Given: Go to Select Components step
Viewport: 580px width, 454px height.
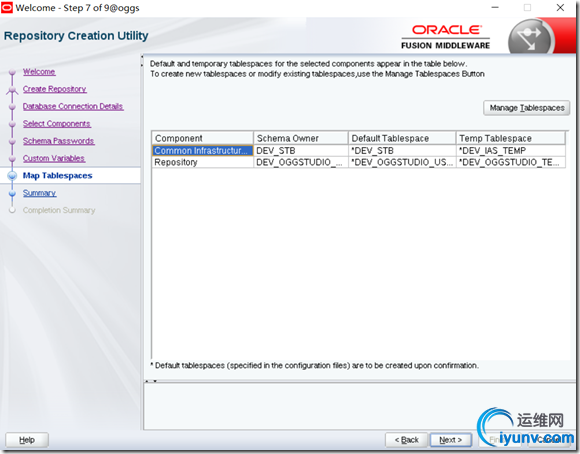Looking at the screenshot, I should 57,124.
